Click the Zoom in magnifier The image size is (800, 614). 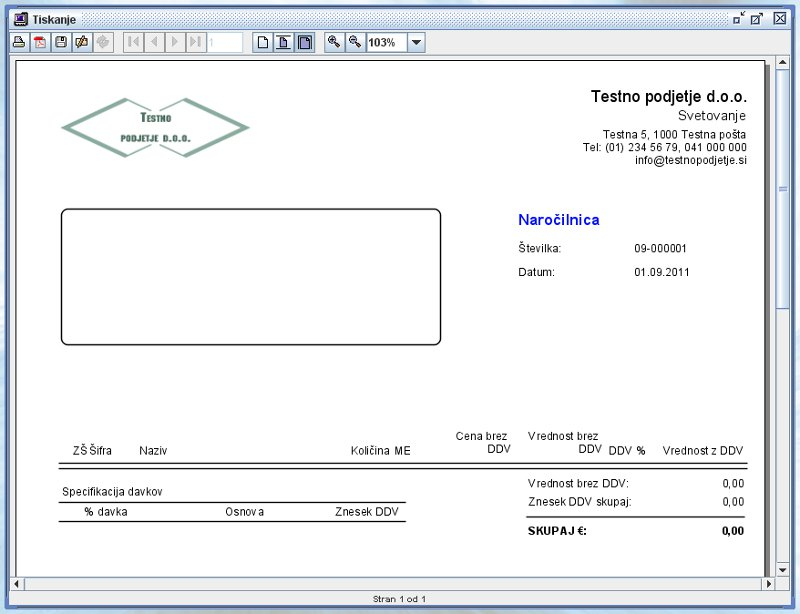click(334, 42)
